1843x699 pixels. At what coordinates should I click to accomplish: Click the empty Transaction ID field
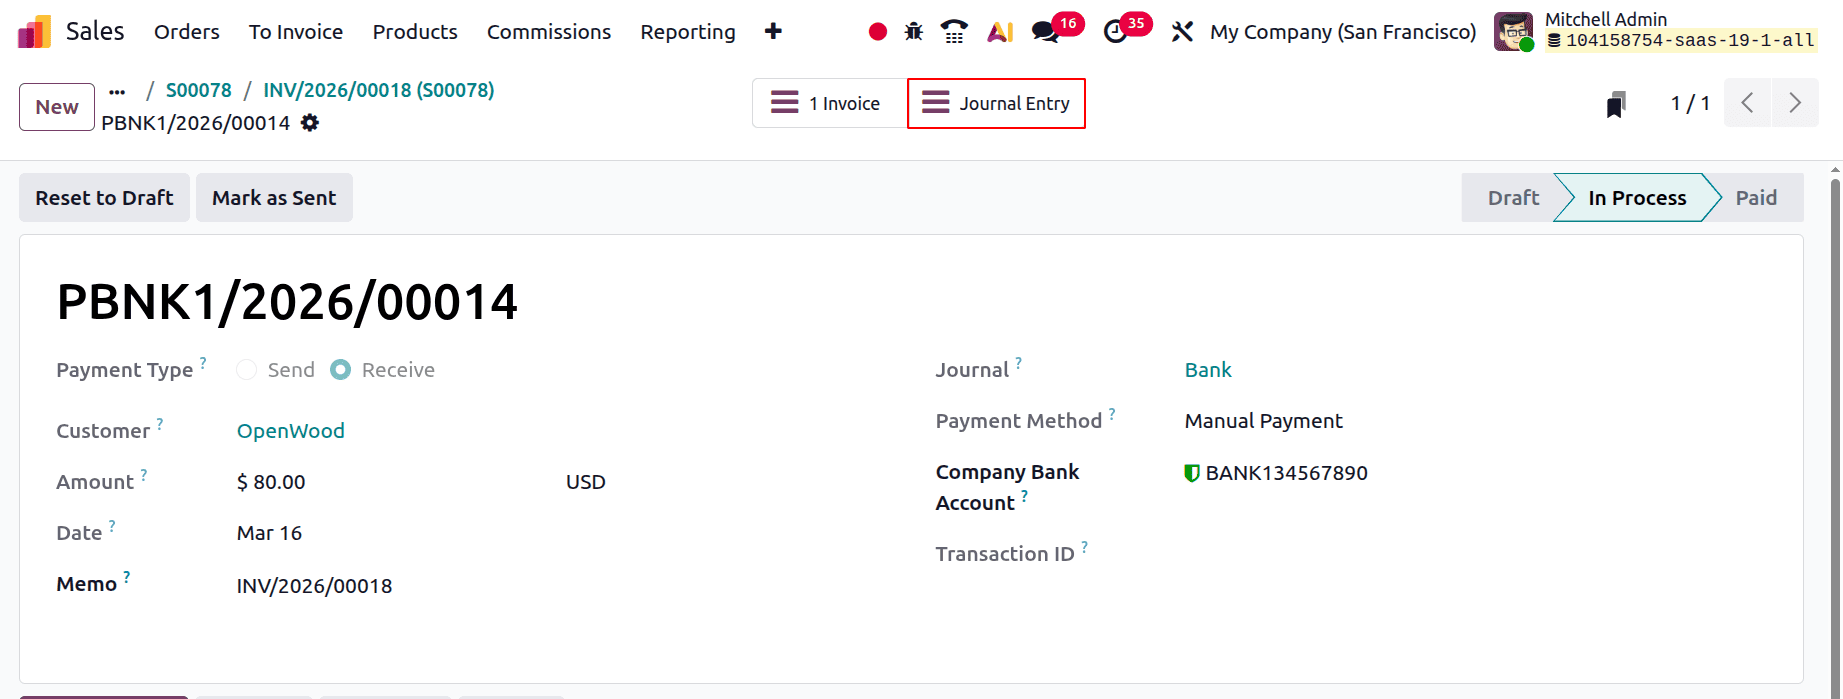(x=1475, y=554)
